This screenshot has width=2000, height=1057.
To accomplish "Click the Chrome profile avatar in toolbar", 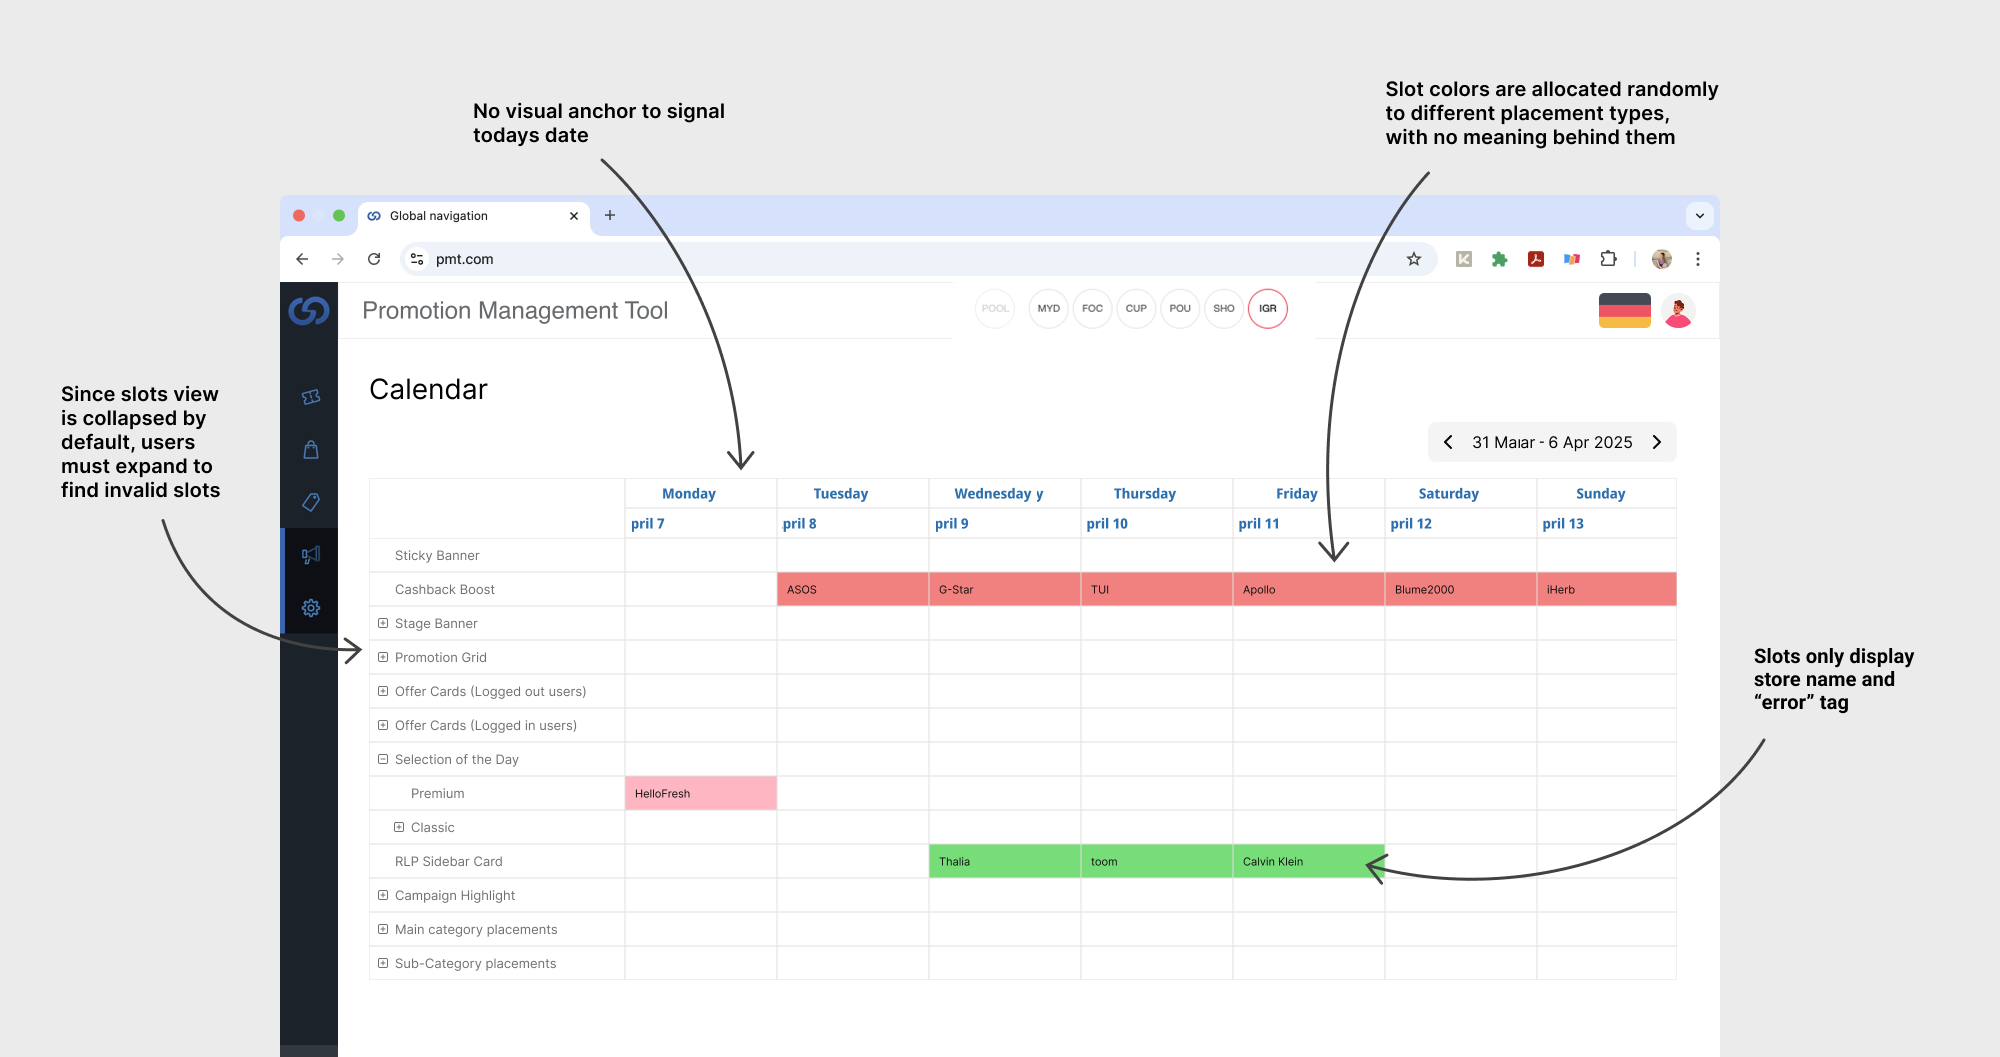I will [x=1662, y=259].
